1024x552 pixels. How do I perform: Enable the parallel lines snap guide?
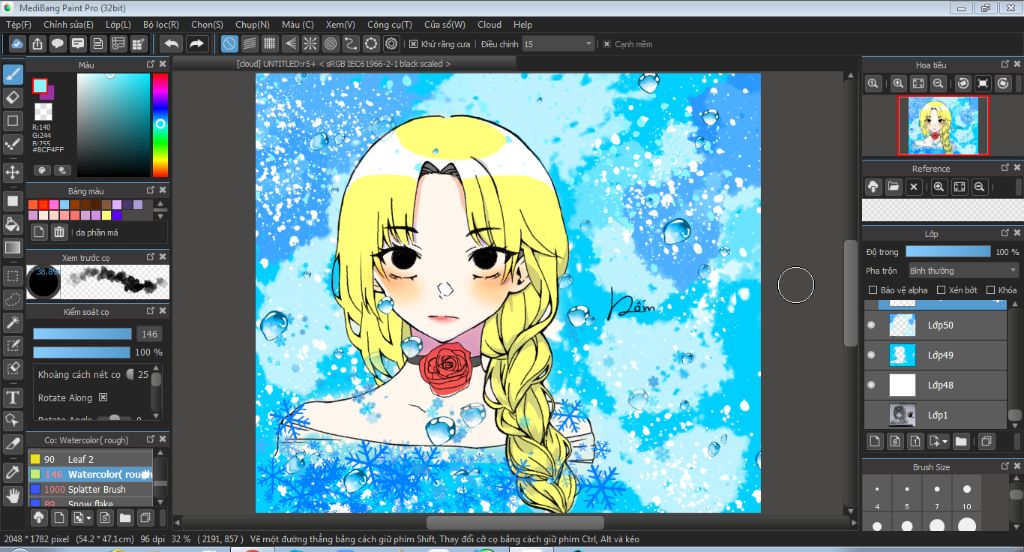point(249,44)
